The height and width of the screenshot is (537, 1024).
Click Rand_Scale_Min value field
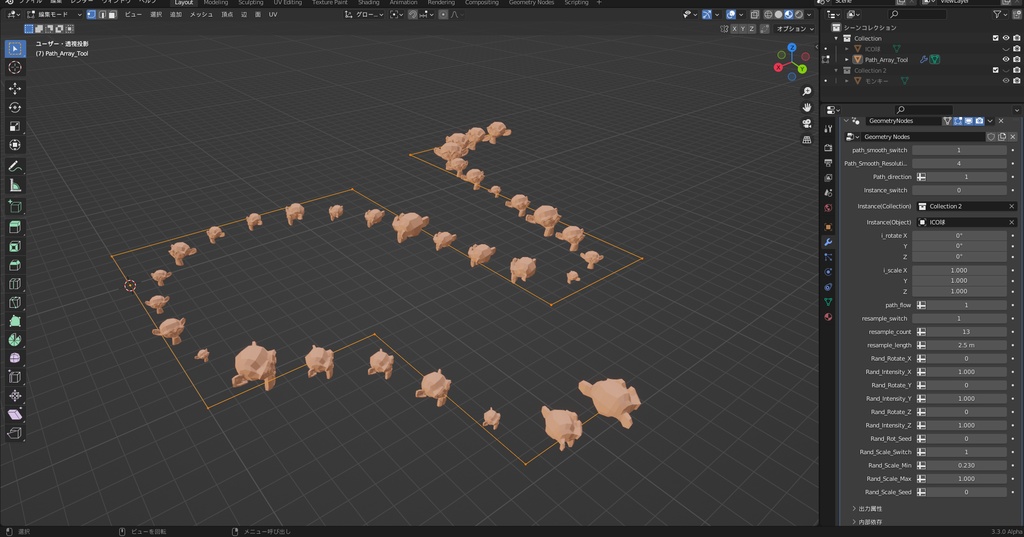967,465
